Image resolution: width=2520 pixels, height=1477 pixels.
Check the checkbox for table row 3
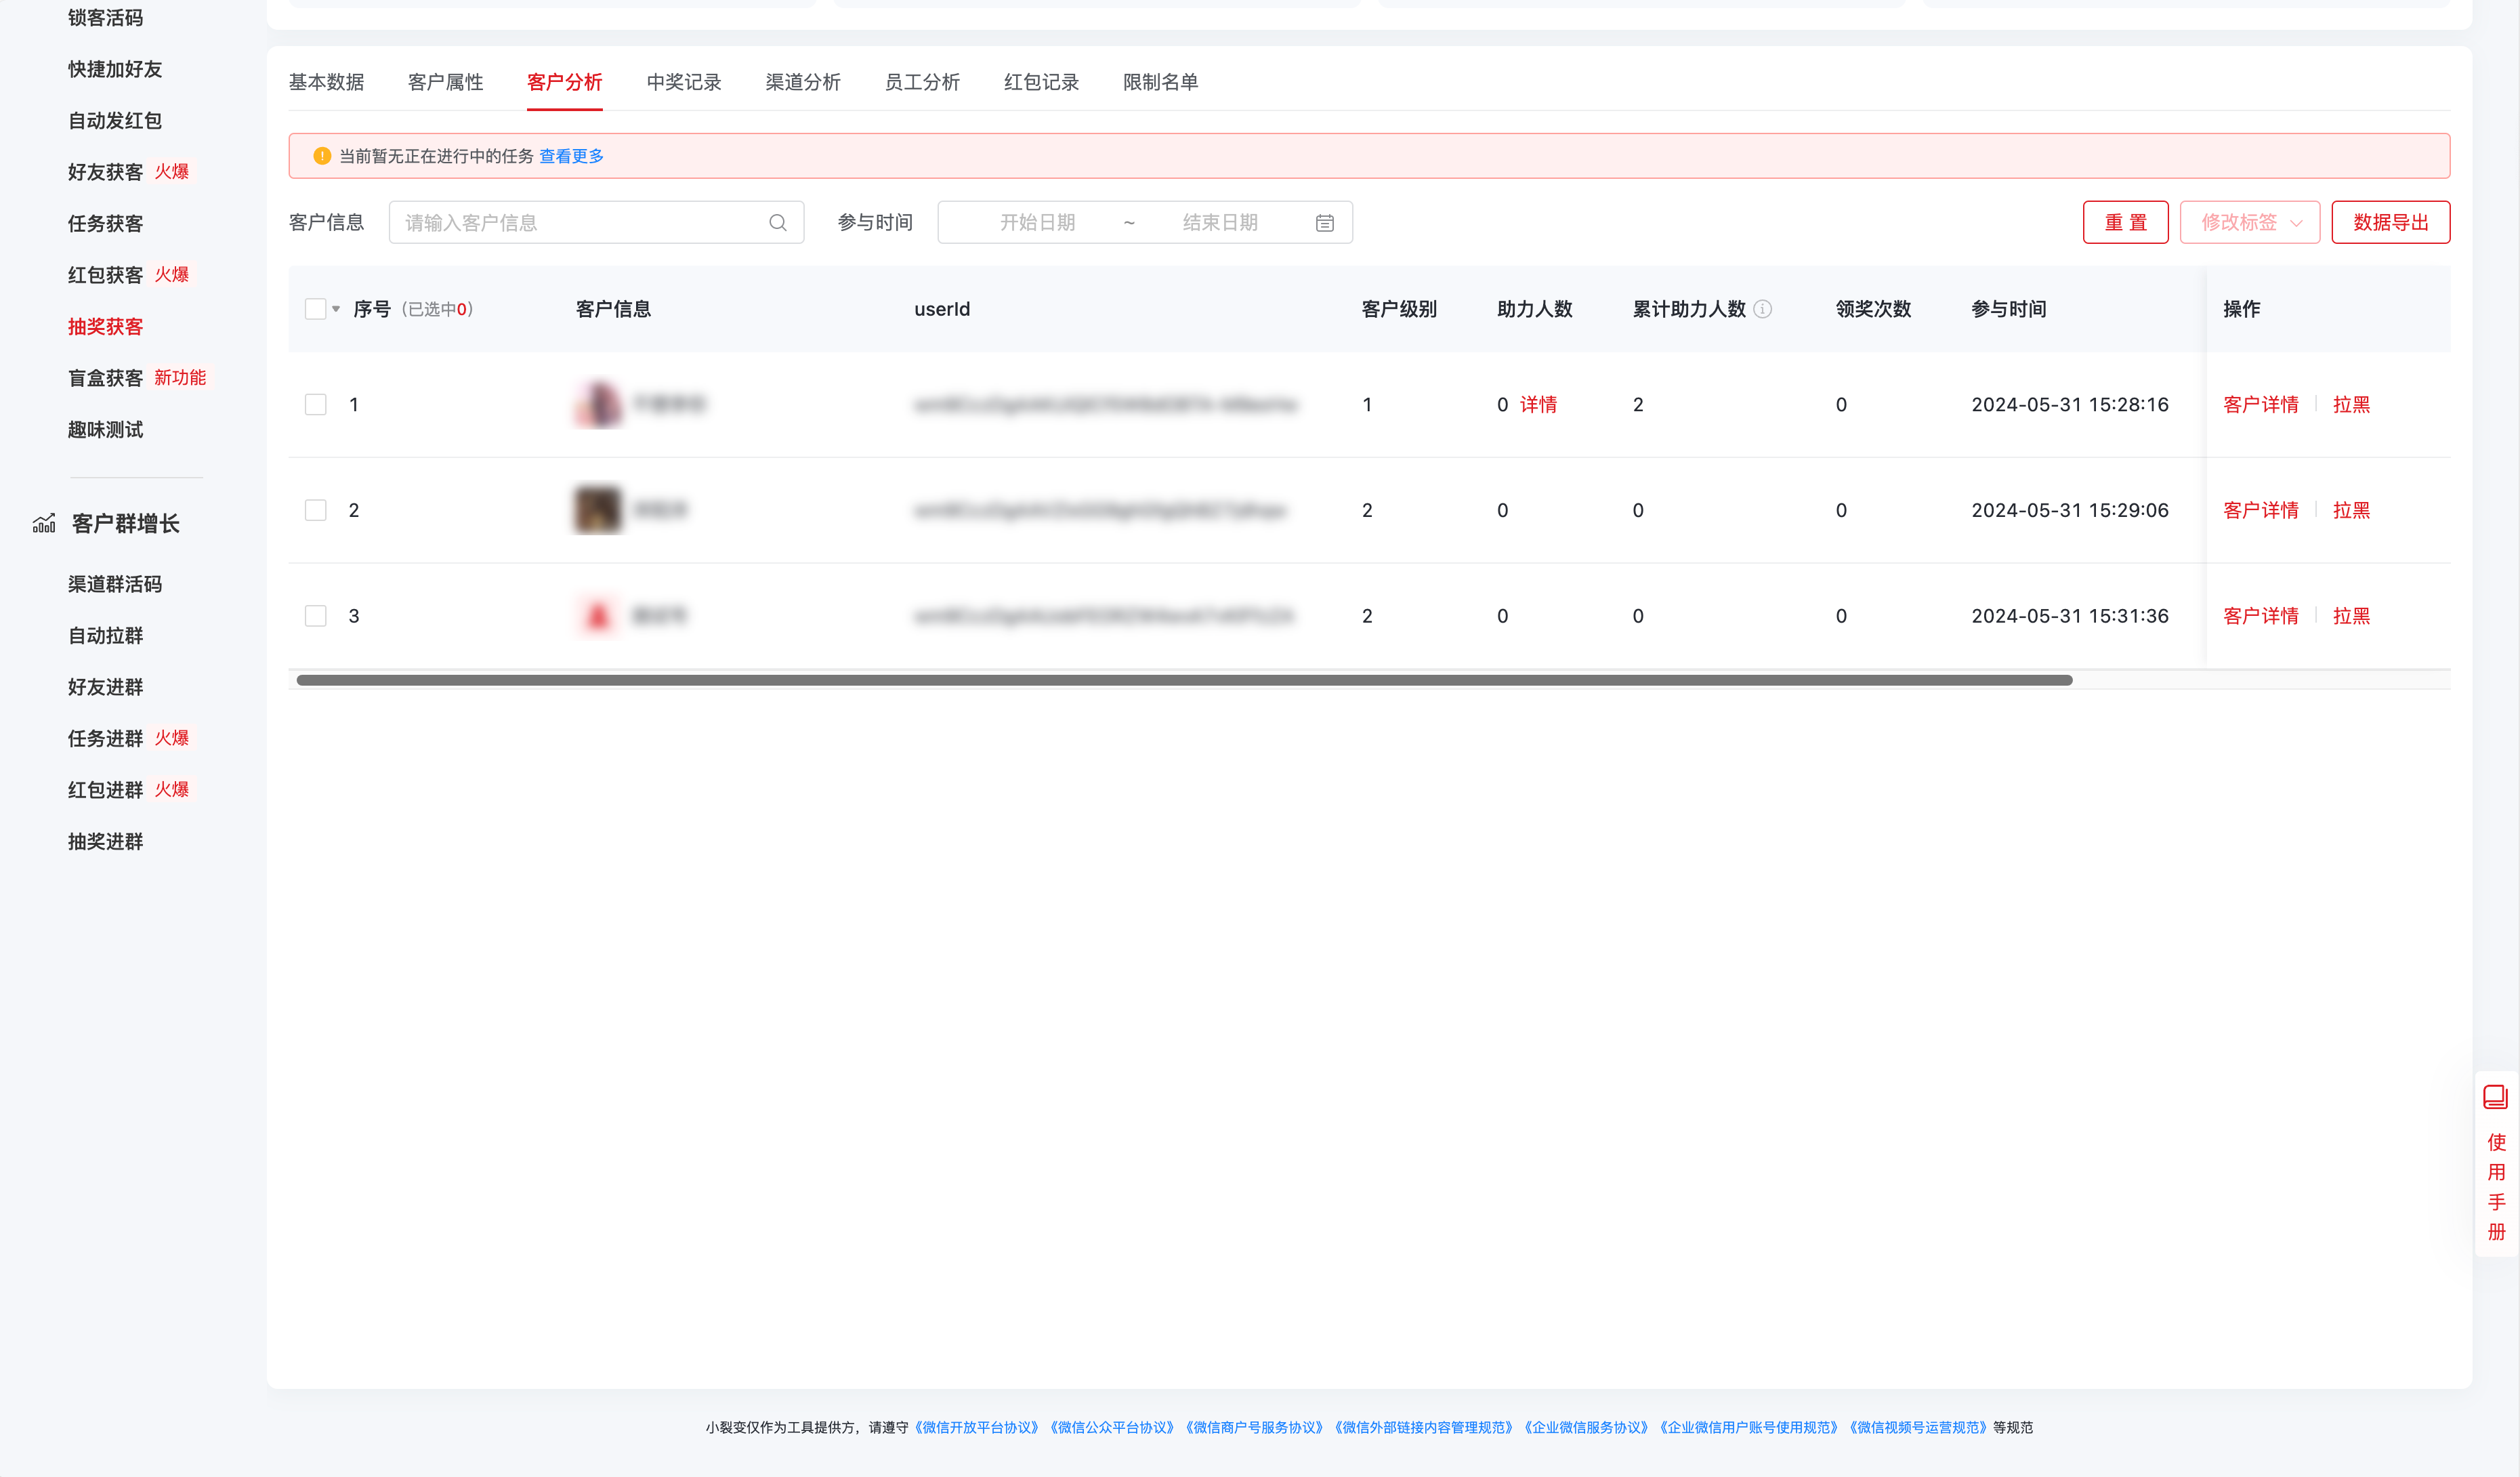[x=316, y=616]
